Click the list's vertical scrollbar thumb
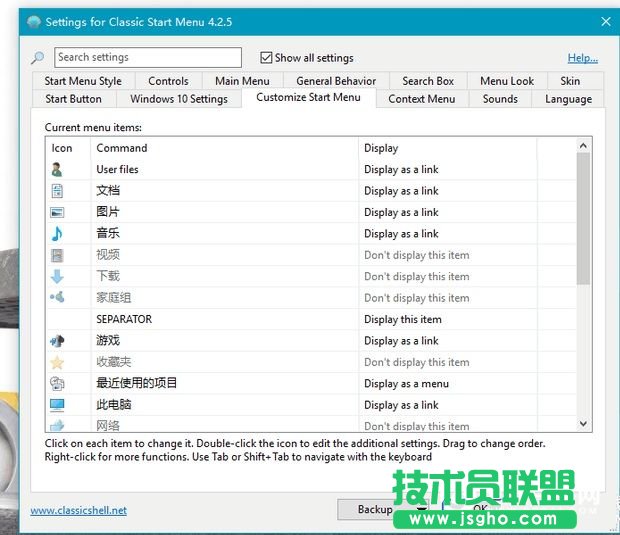This screenshot has width=620, height=535. click(583, 219)
